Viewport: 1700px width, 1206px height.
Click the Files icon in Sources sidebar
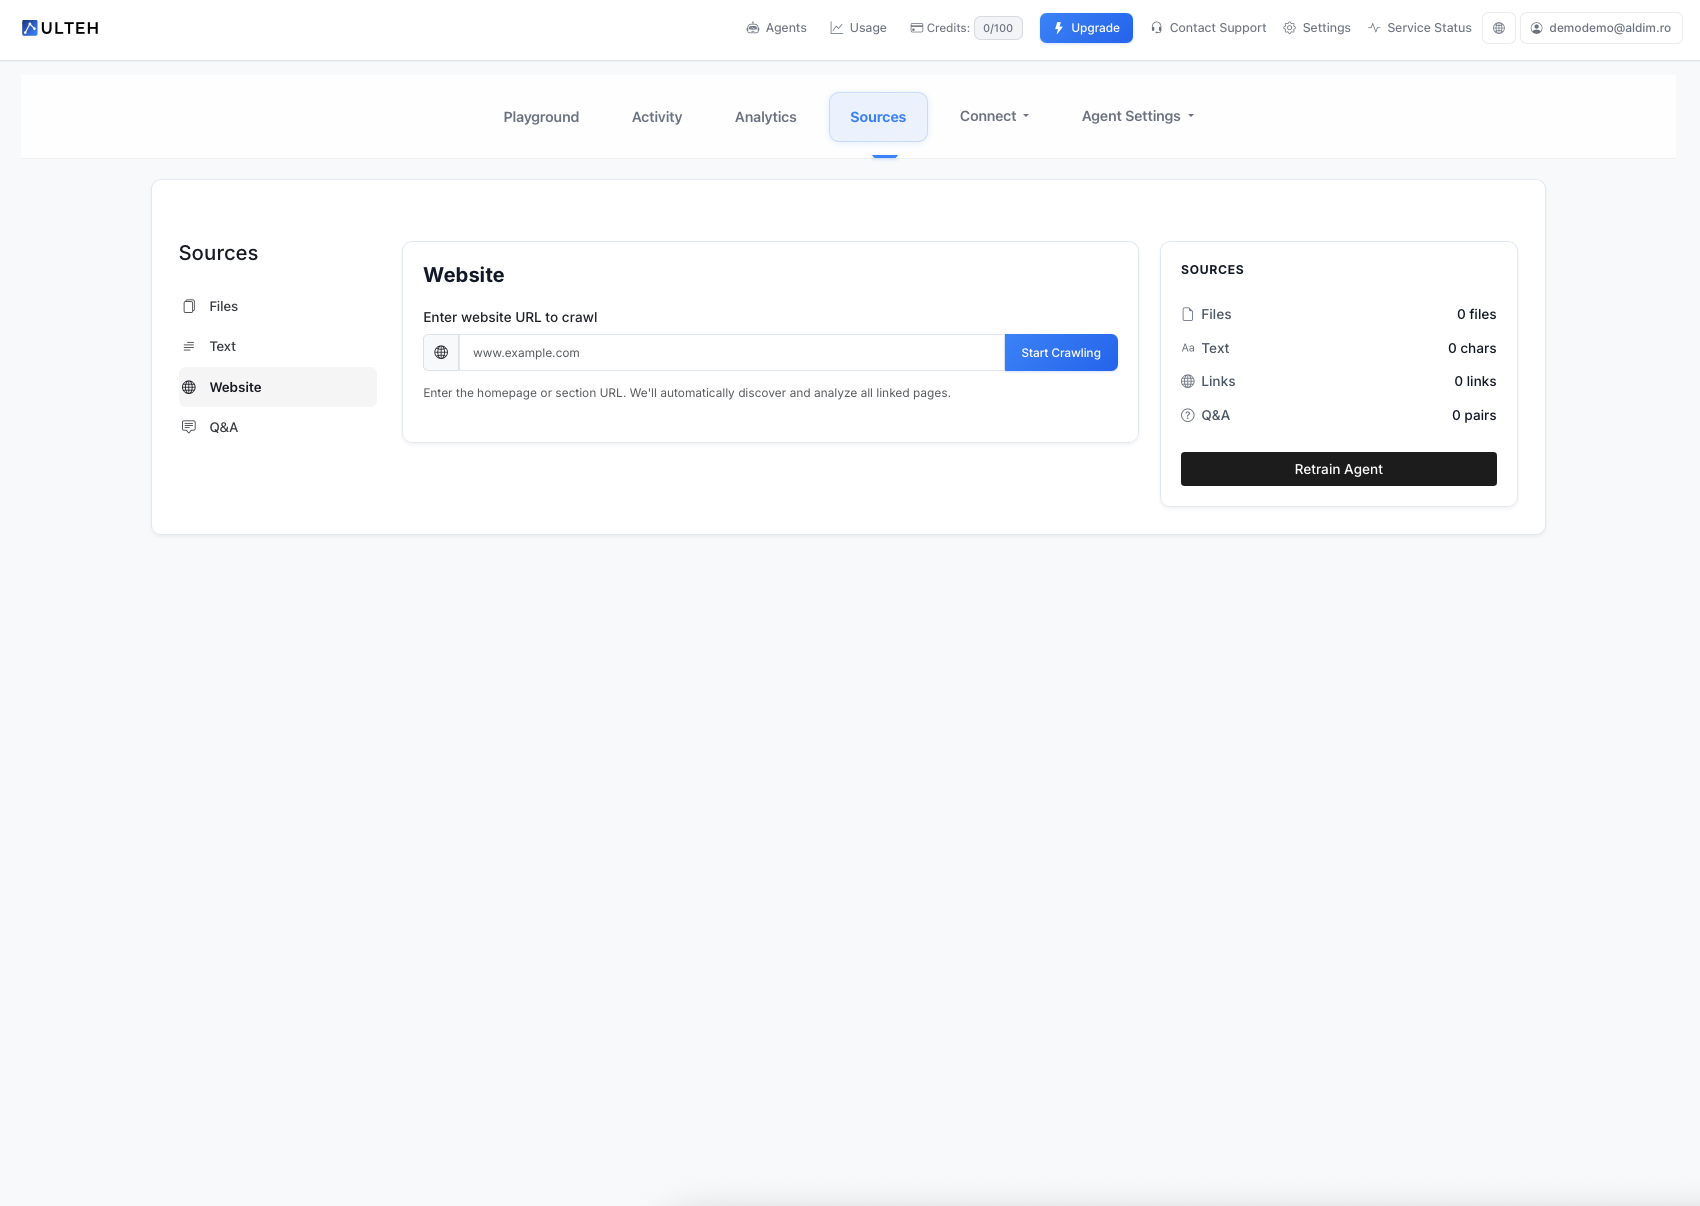tap(188, 306)
